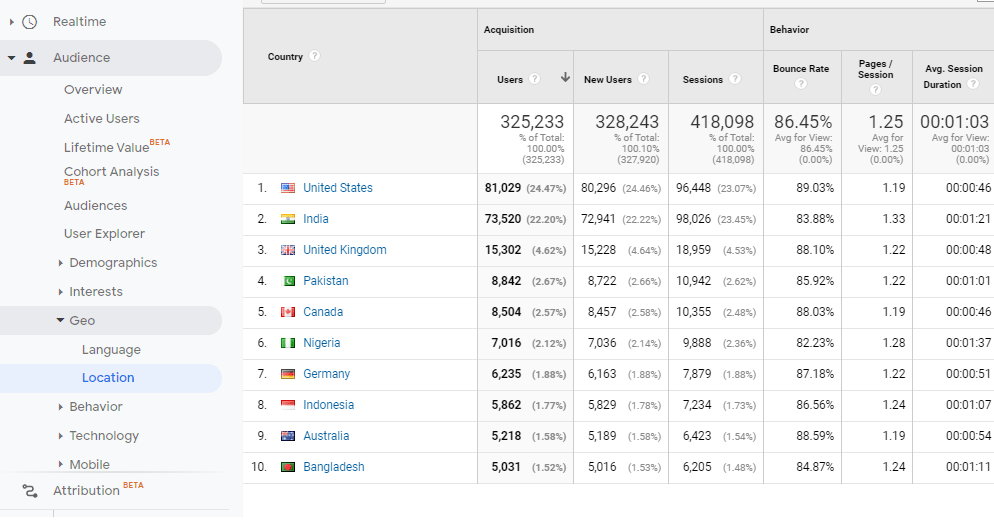Image resolution: width=994 pixels, height=524 pixels.
Task: Click help icon beside Users column
Action: (535, 79)
